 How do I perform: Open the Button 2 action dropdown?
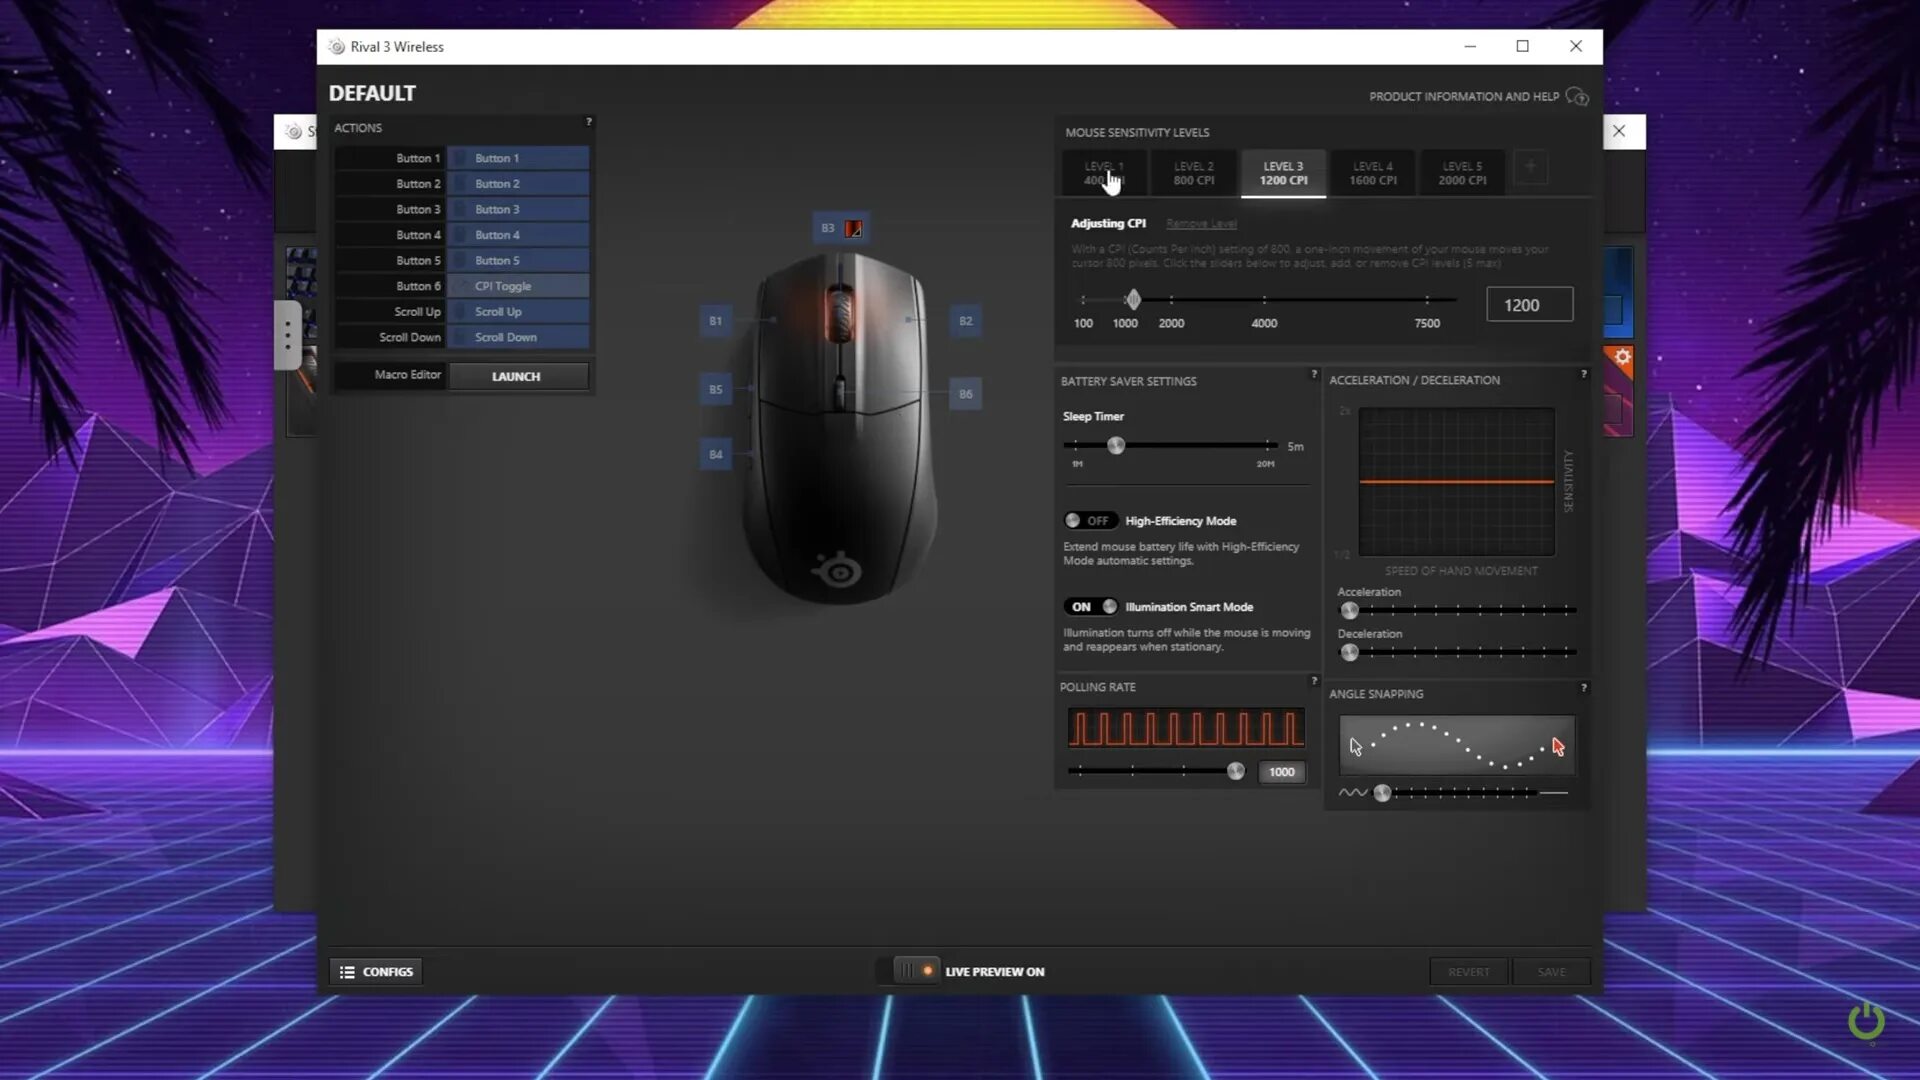518,184
